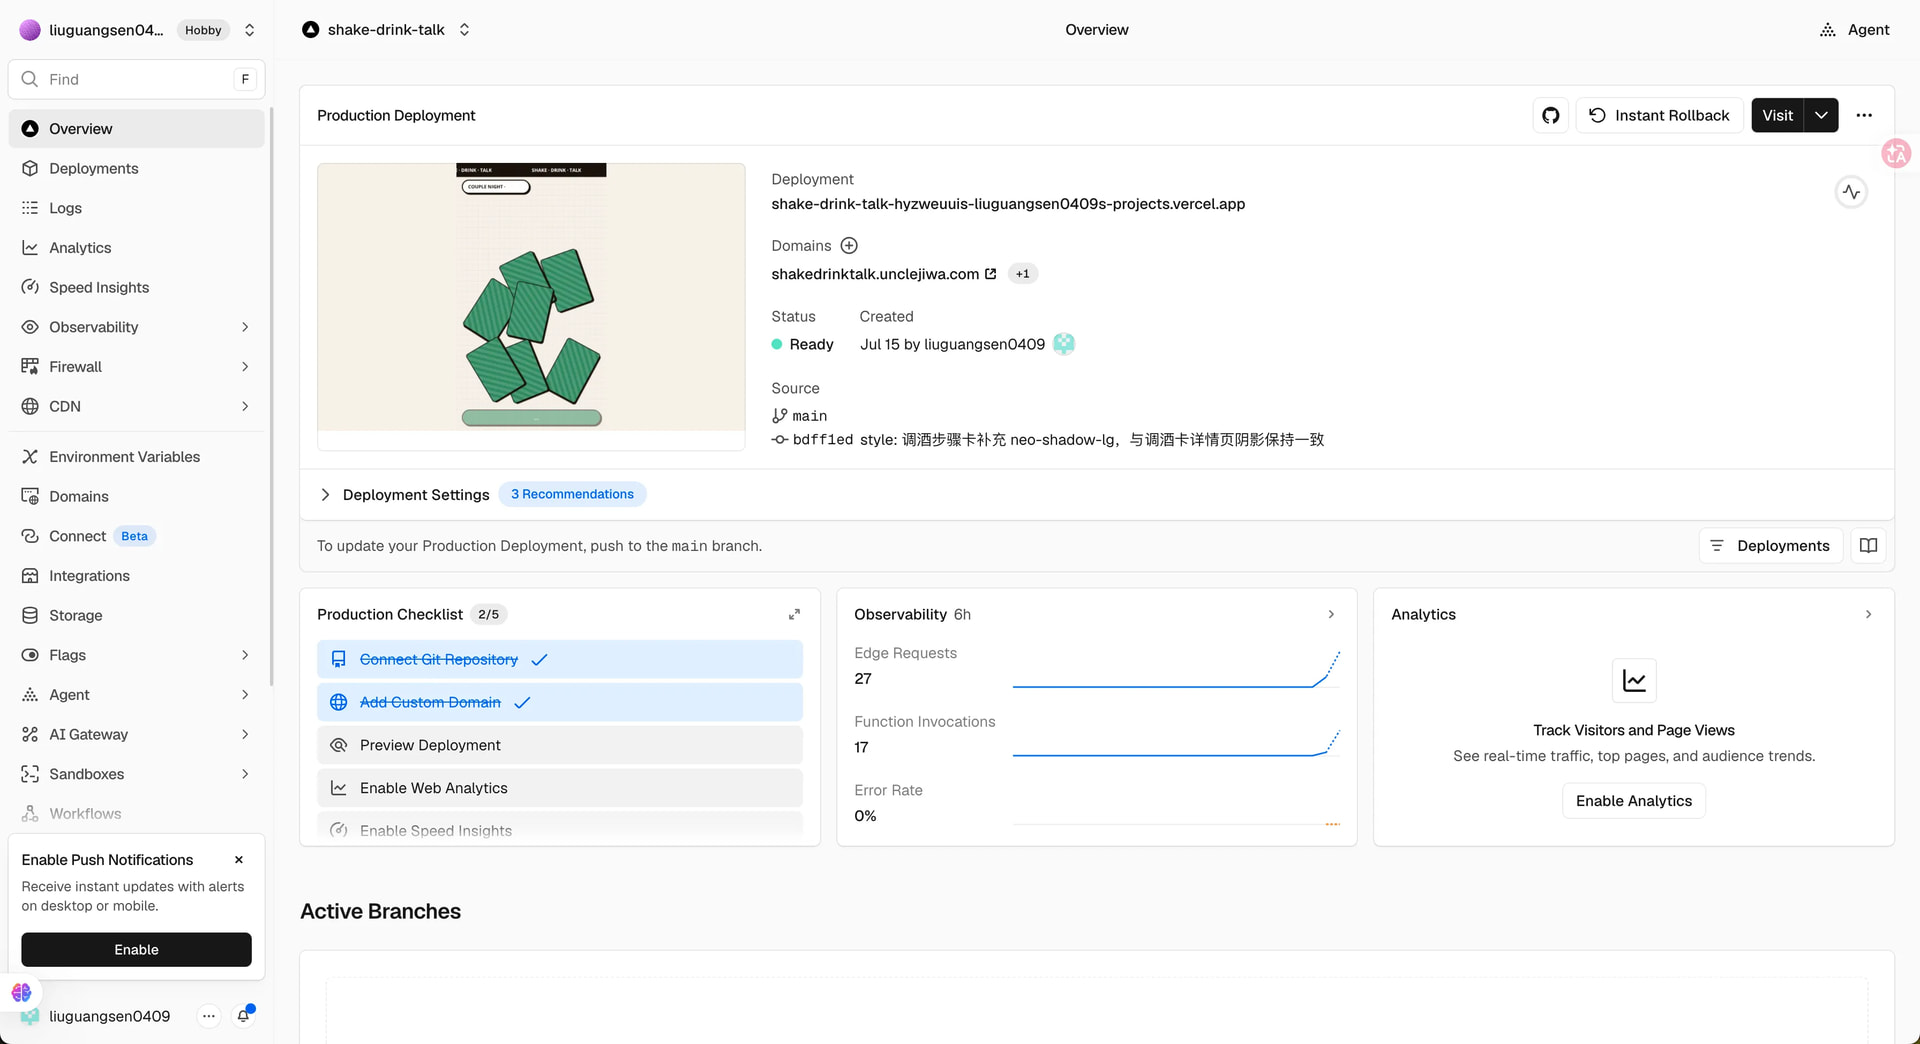
Task: Open the deployment URL link
Action: pos(1008,204)
